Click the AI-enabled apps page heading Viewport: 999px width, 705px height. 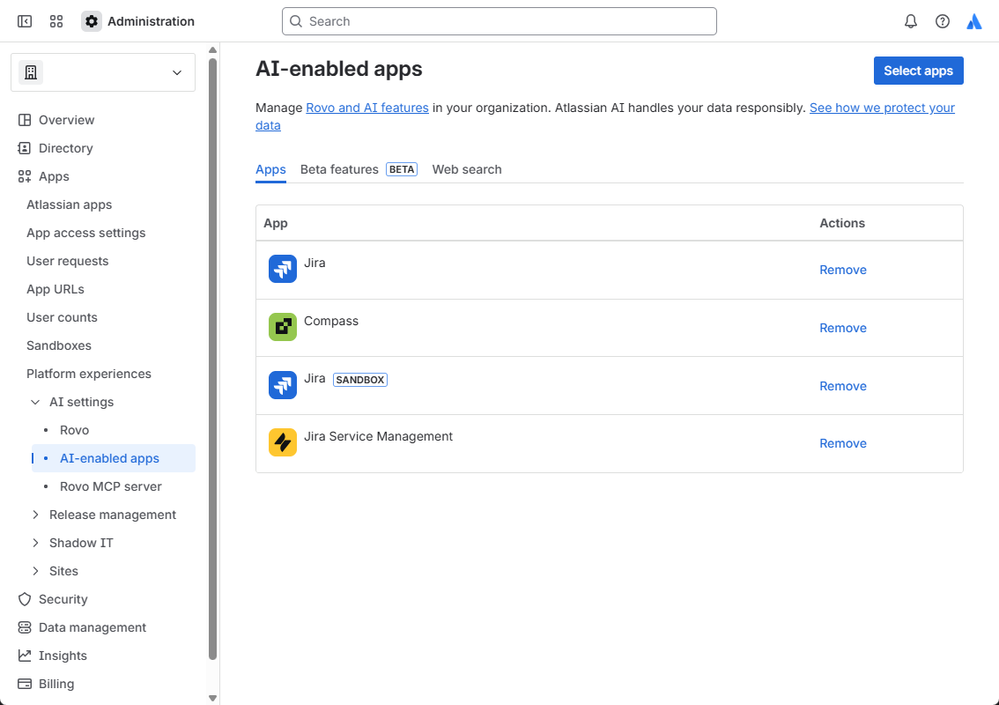coord(339,69)
